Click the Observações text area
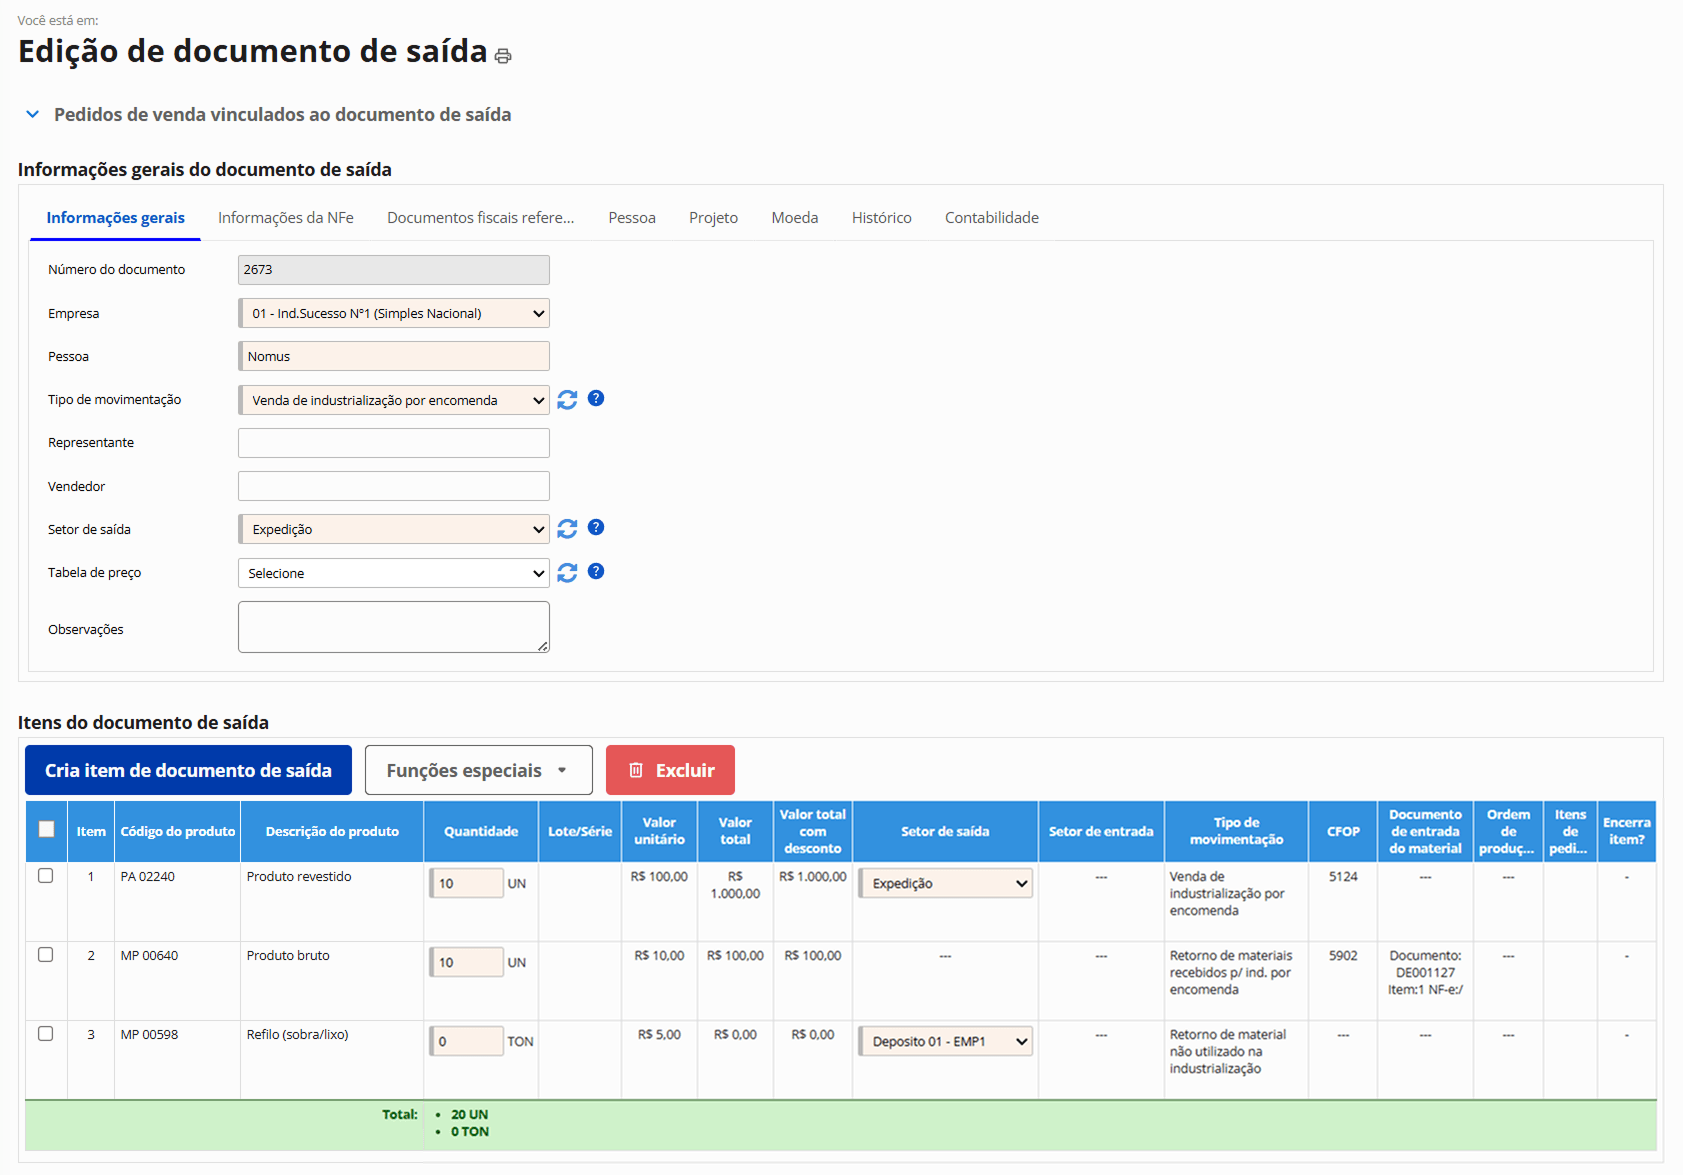Screen dimensions: 1683x1175 tap(394, 627)
